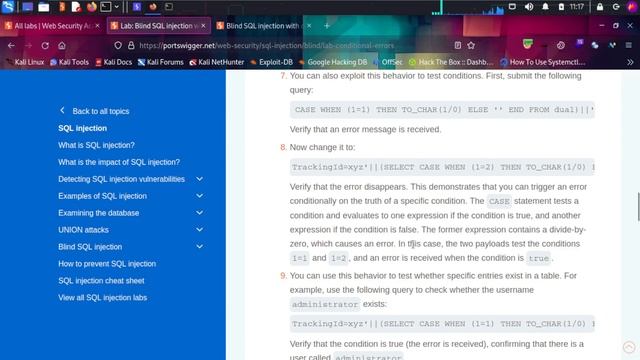The image size is (640, 360).
Task: Open How to prevent SQL injection
Action: 107,264
